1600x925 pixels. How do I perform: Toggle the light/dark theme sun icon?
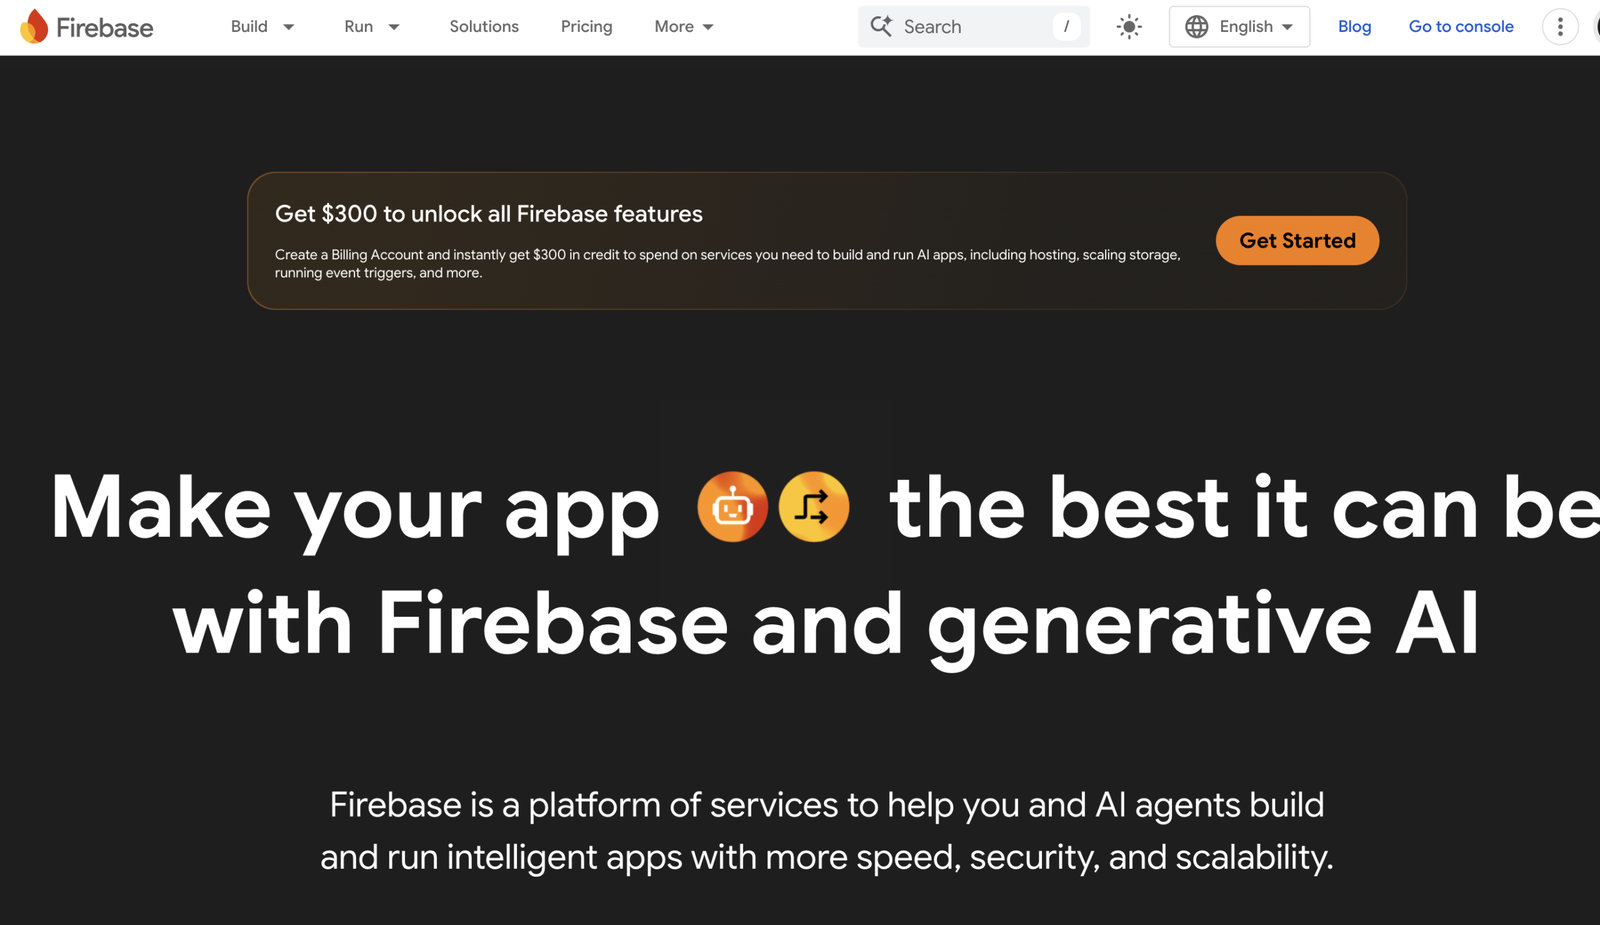pyautogui.click(x=1129, y=27)
